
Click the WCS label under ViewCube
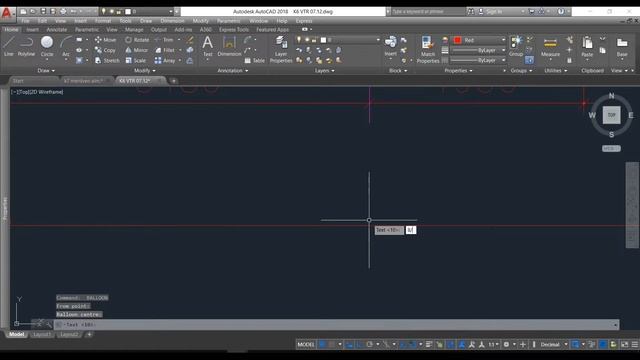pos(611,149)
